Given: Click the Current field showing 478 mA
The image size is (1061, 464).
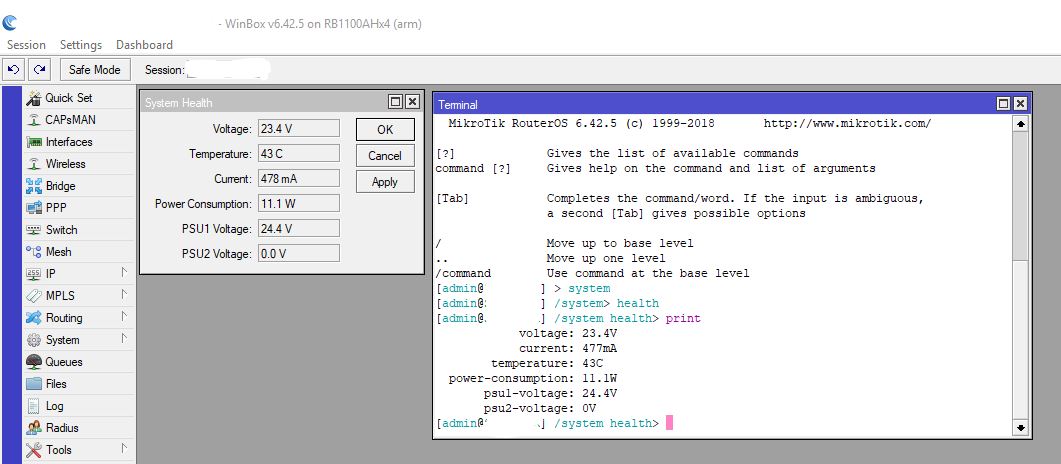Looking at the screenshot, I should (x=298, y=179).
